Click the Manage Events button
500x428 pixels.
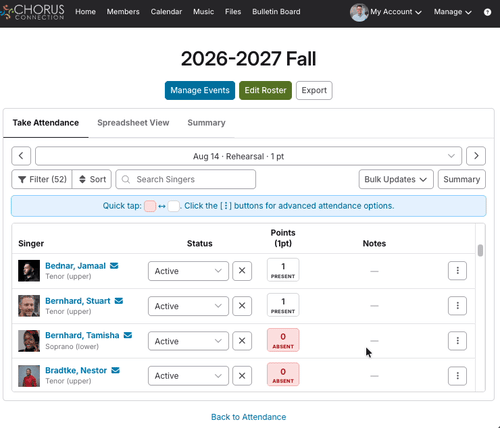[200, 90]
